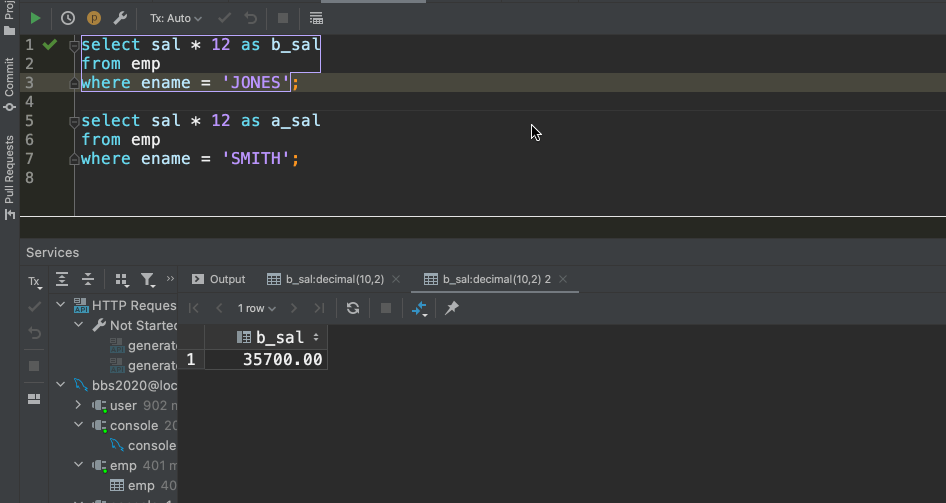Screen dimensions: 946x503
Task: Toggle in-editor results table icon
Action: pos(316,18)
